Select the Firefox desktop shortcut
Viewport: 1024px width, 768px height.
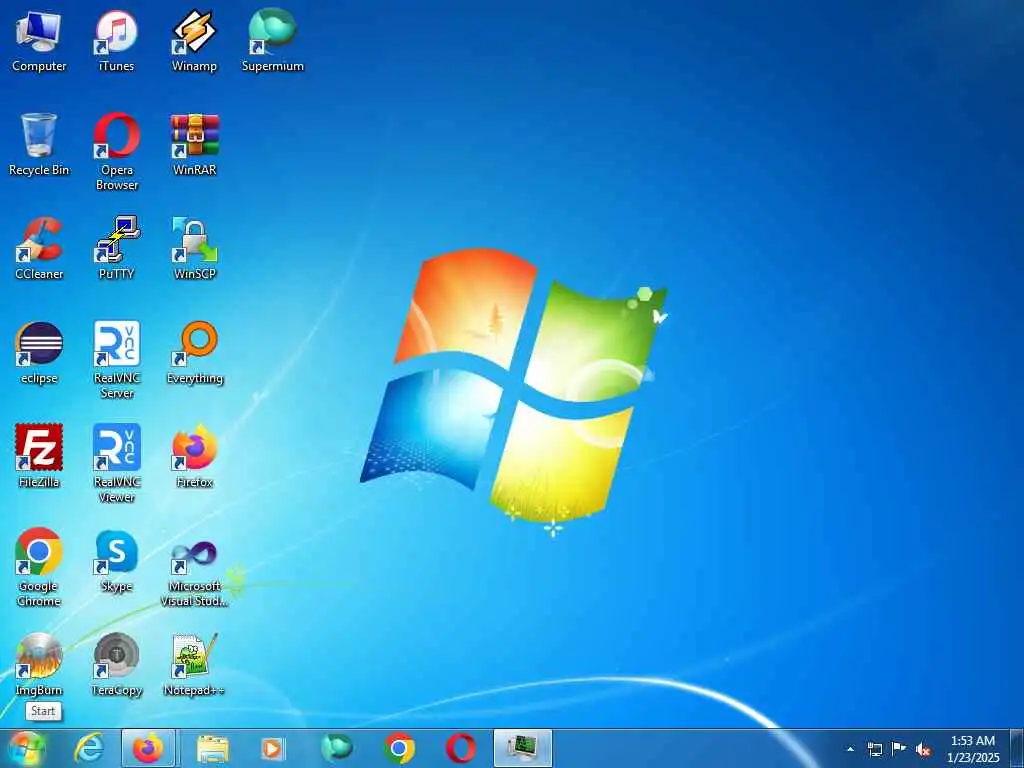[x=194, y=456]
